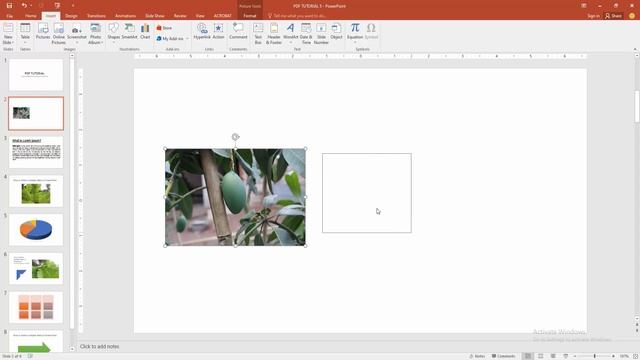Fit slide to current window
The image size is (640, 360).
tap(635, 356)
